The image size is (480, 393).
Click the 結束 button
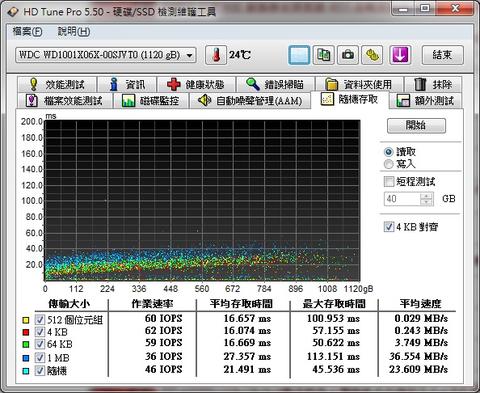pyautogui.click(x=442, y=55)
